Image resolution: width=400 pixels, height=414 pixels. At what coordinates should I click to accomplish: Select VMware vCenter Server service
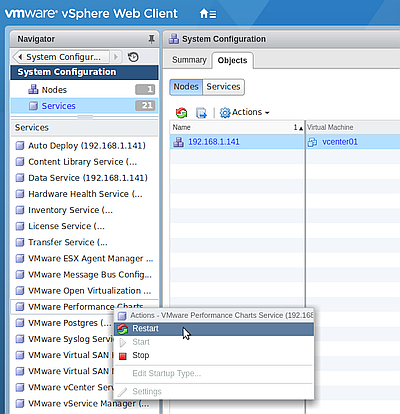(x=63, y=387)
